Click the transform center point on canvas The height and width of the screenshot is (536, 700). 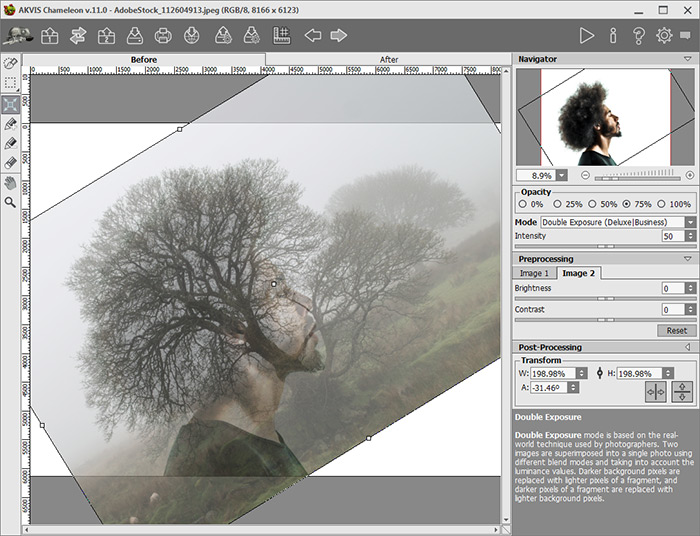[274, 284]
